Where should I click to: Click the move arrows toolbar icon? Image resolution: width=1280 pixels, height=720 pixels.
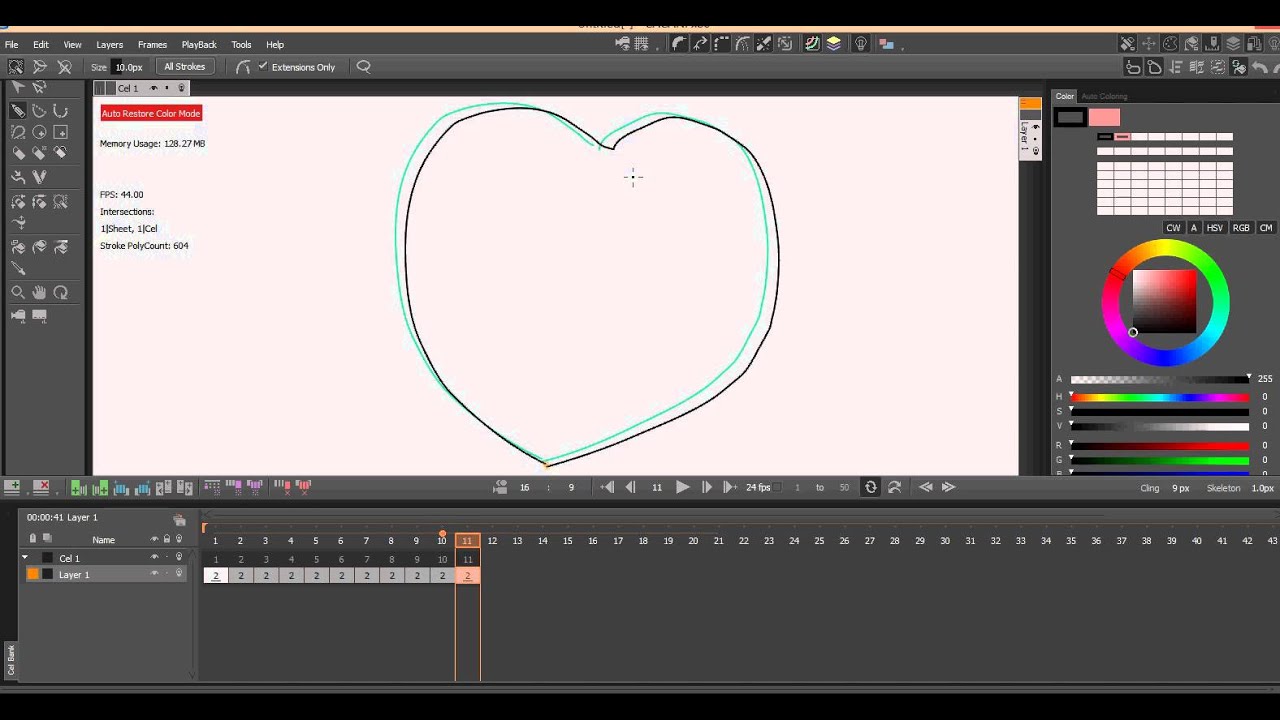coord(1149,44)
